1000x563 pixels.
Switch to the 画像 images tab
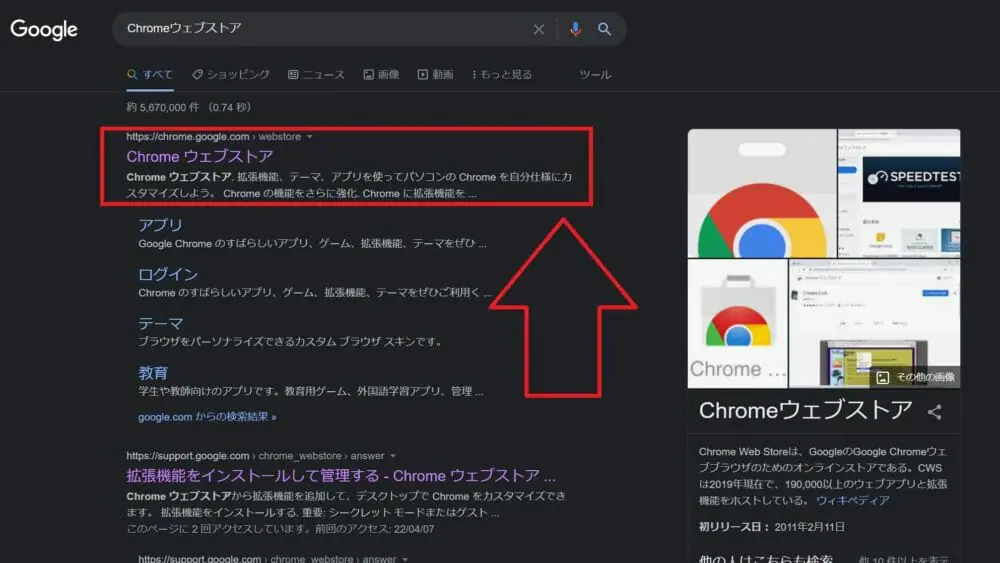(x=381, y=75)
